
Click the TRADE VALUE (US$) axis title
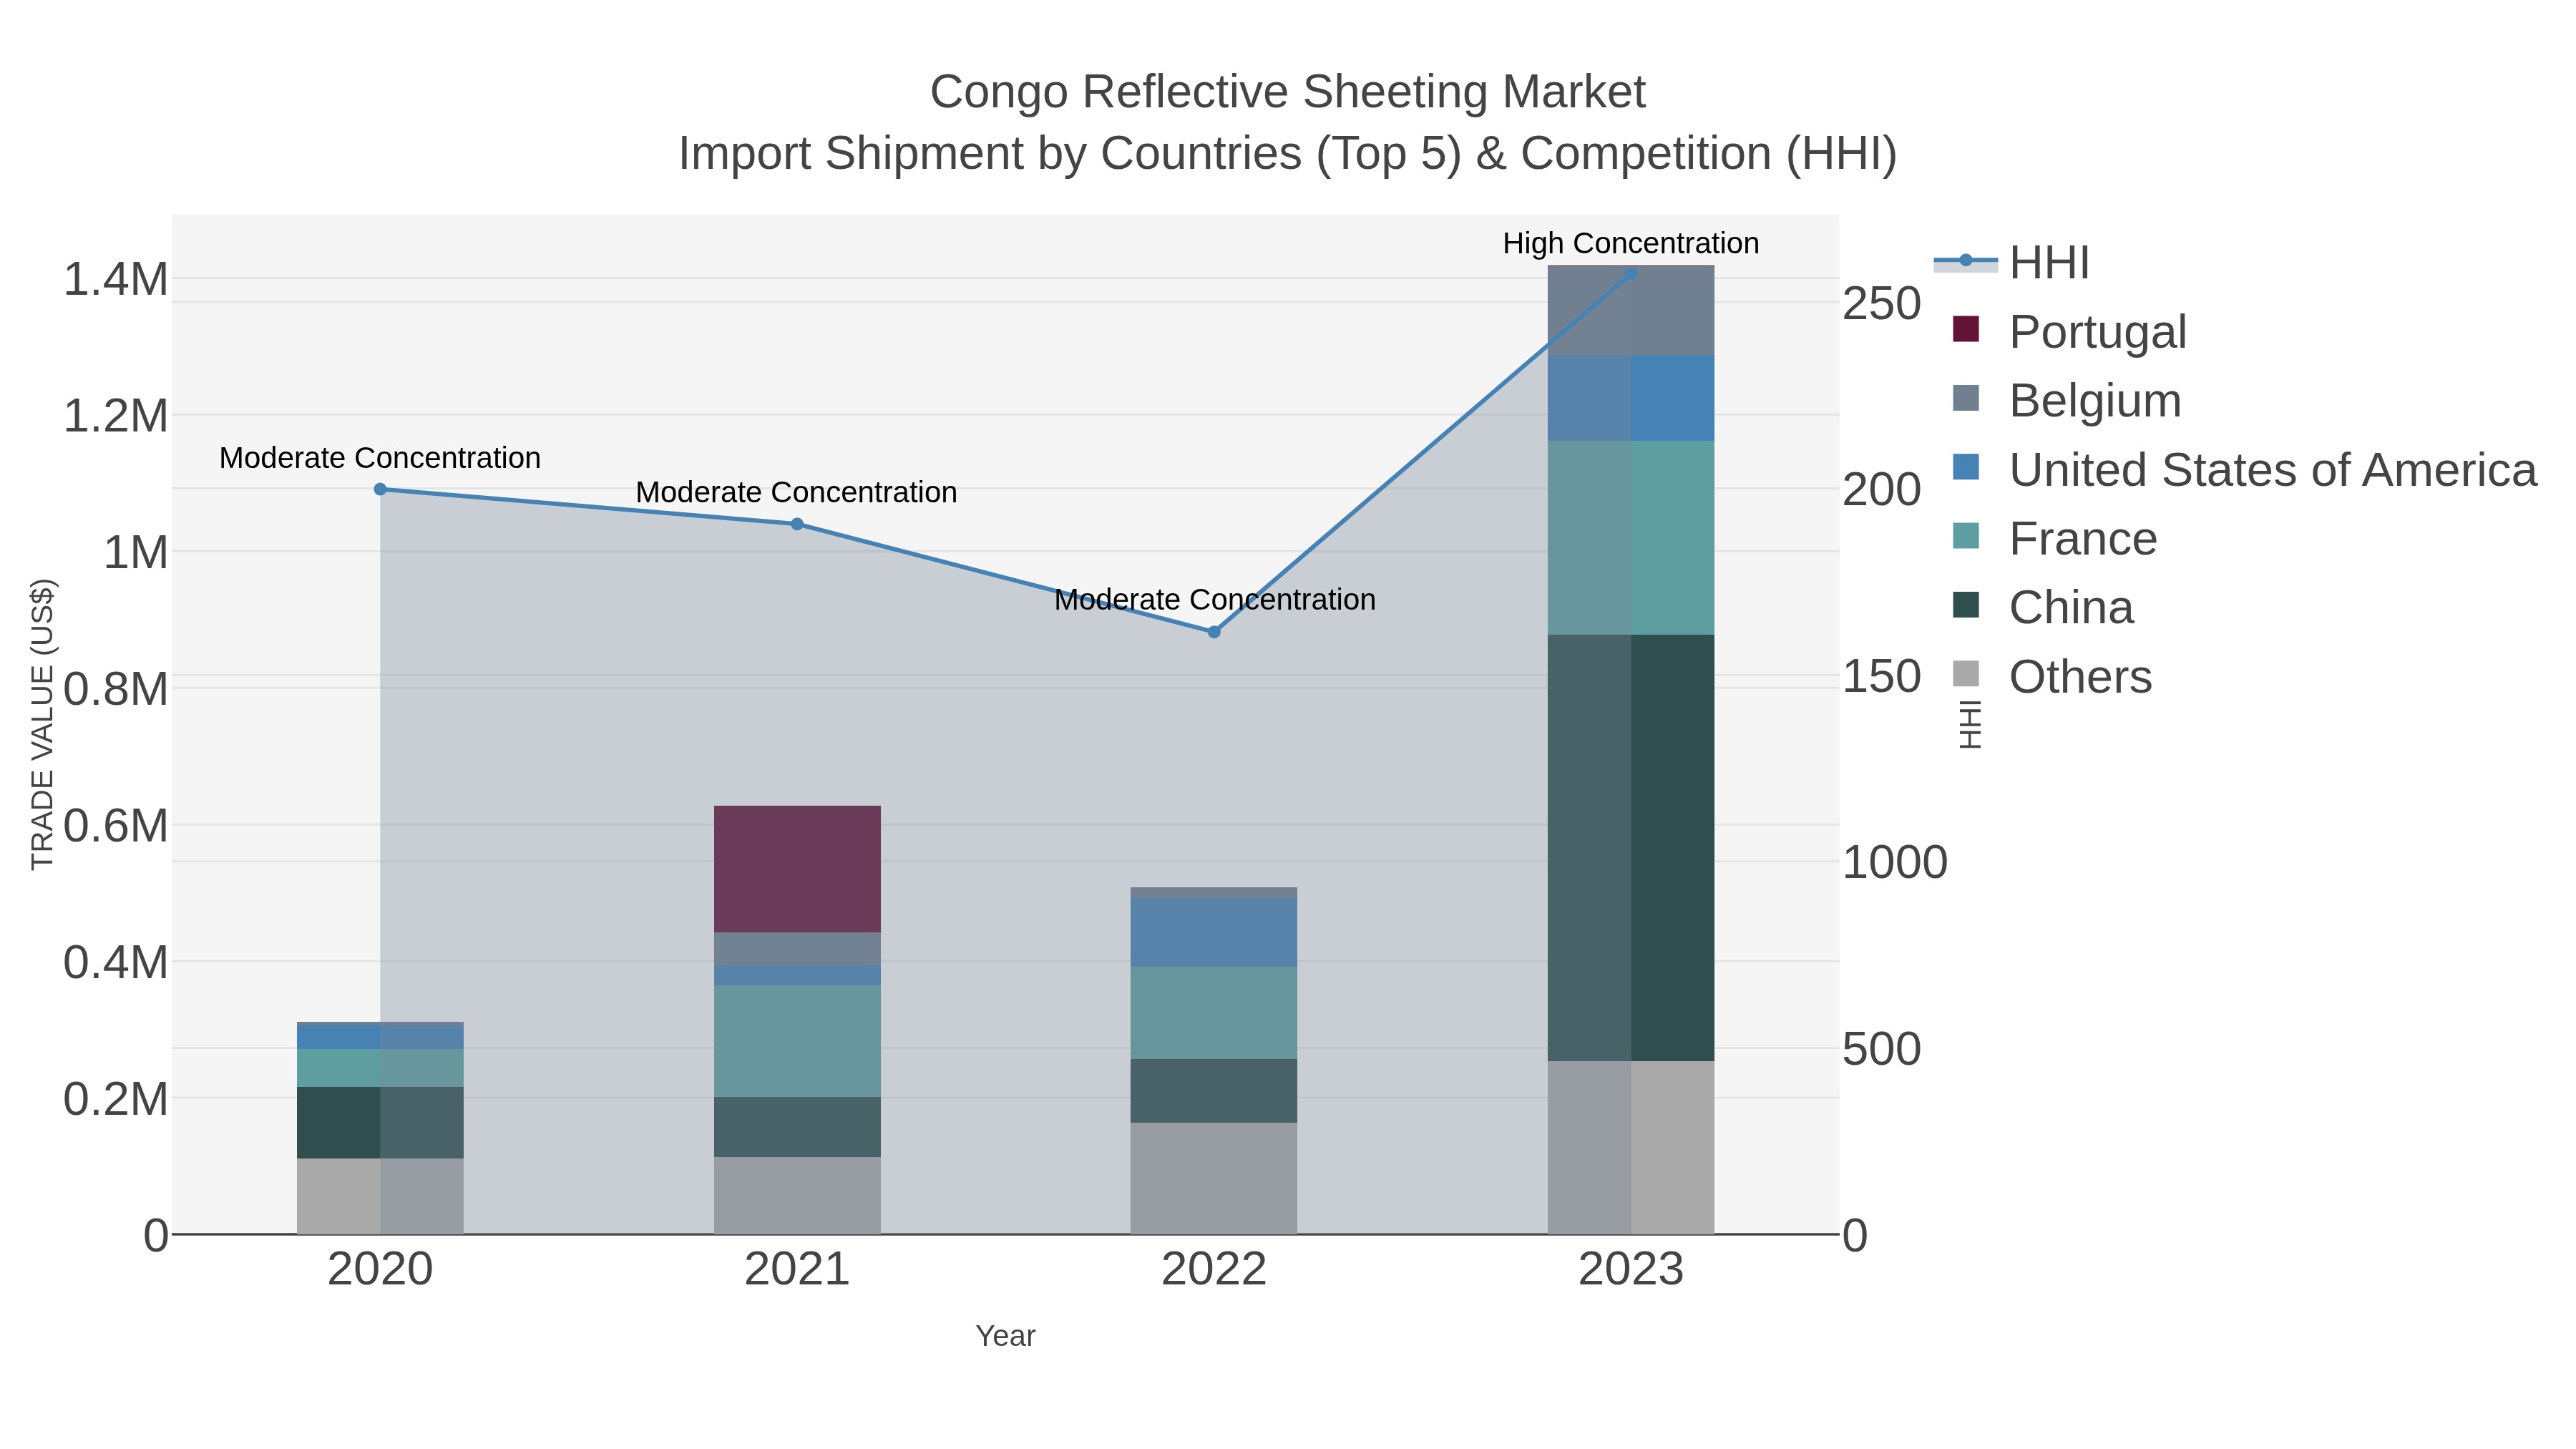[42, 724]
